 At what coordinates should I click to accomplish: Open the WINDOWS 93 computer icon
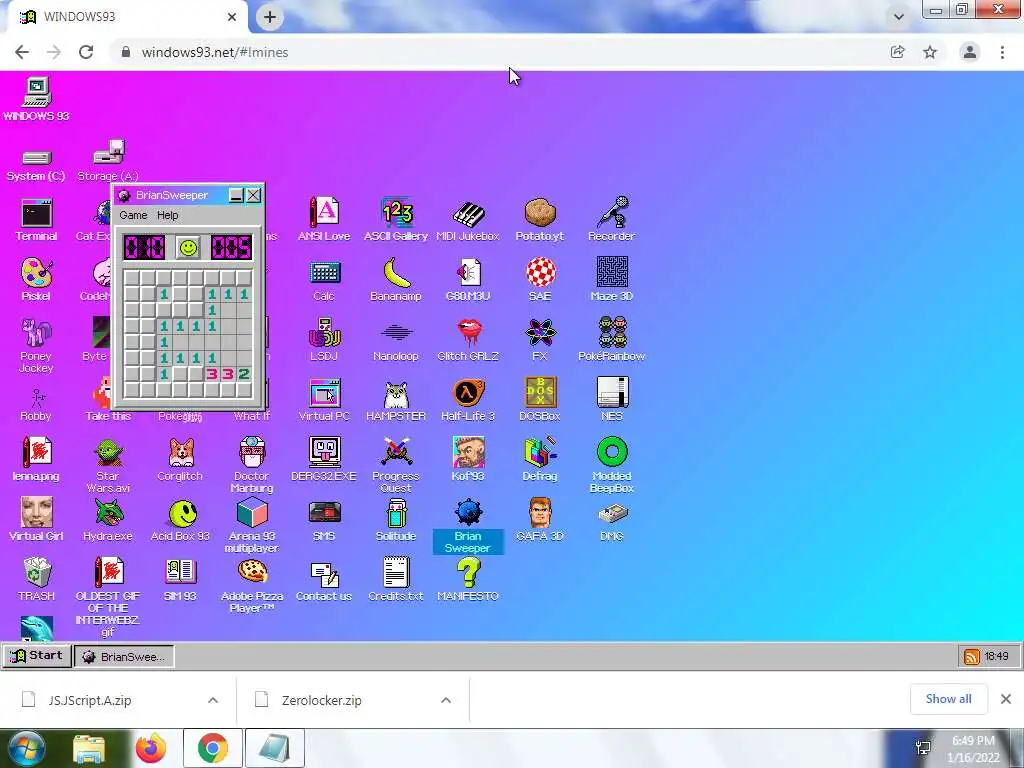point(37,92)
